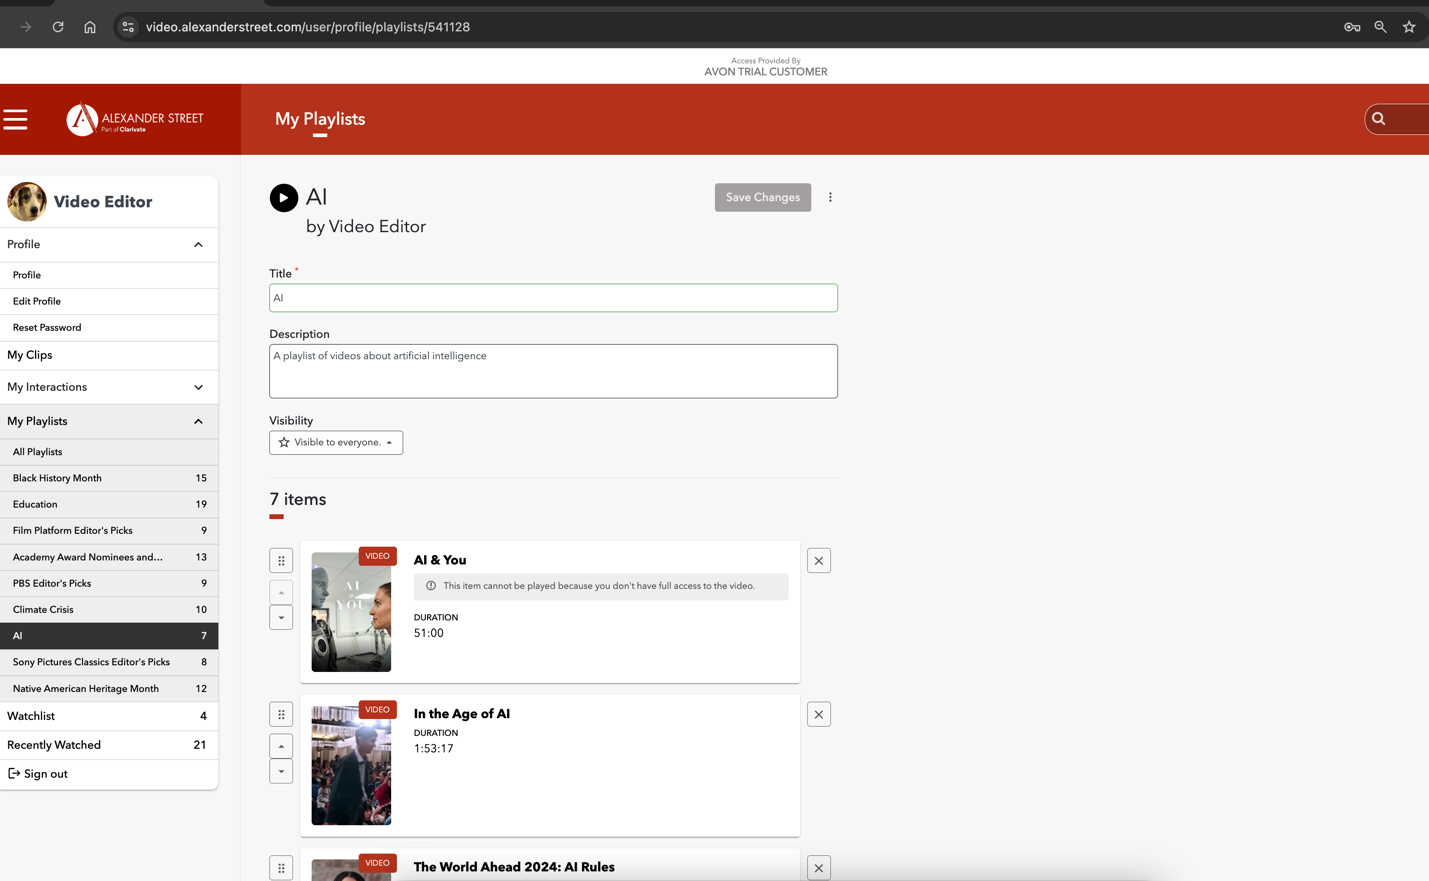This screenshot has height=881, width=1429.
Task: Click into the Title input field
Action: [x=553, y=298]
